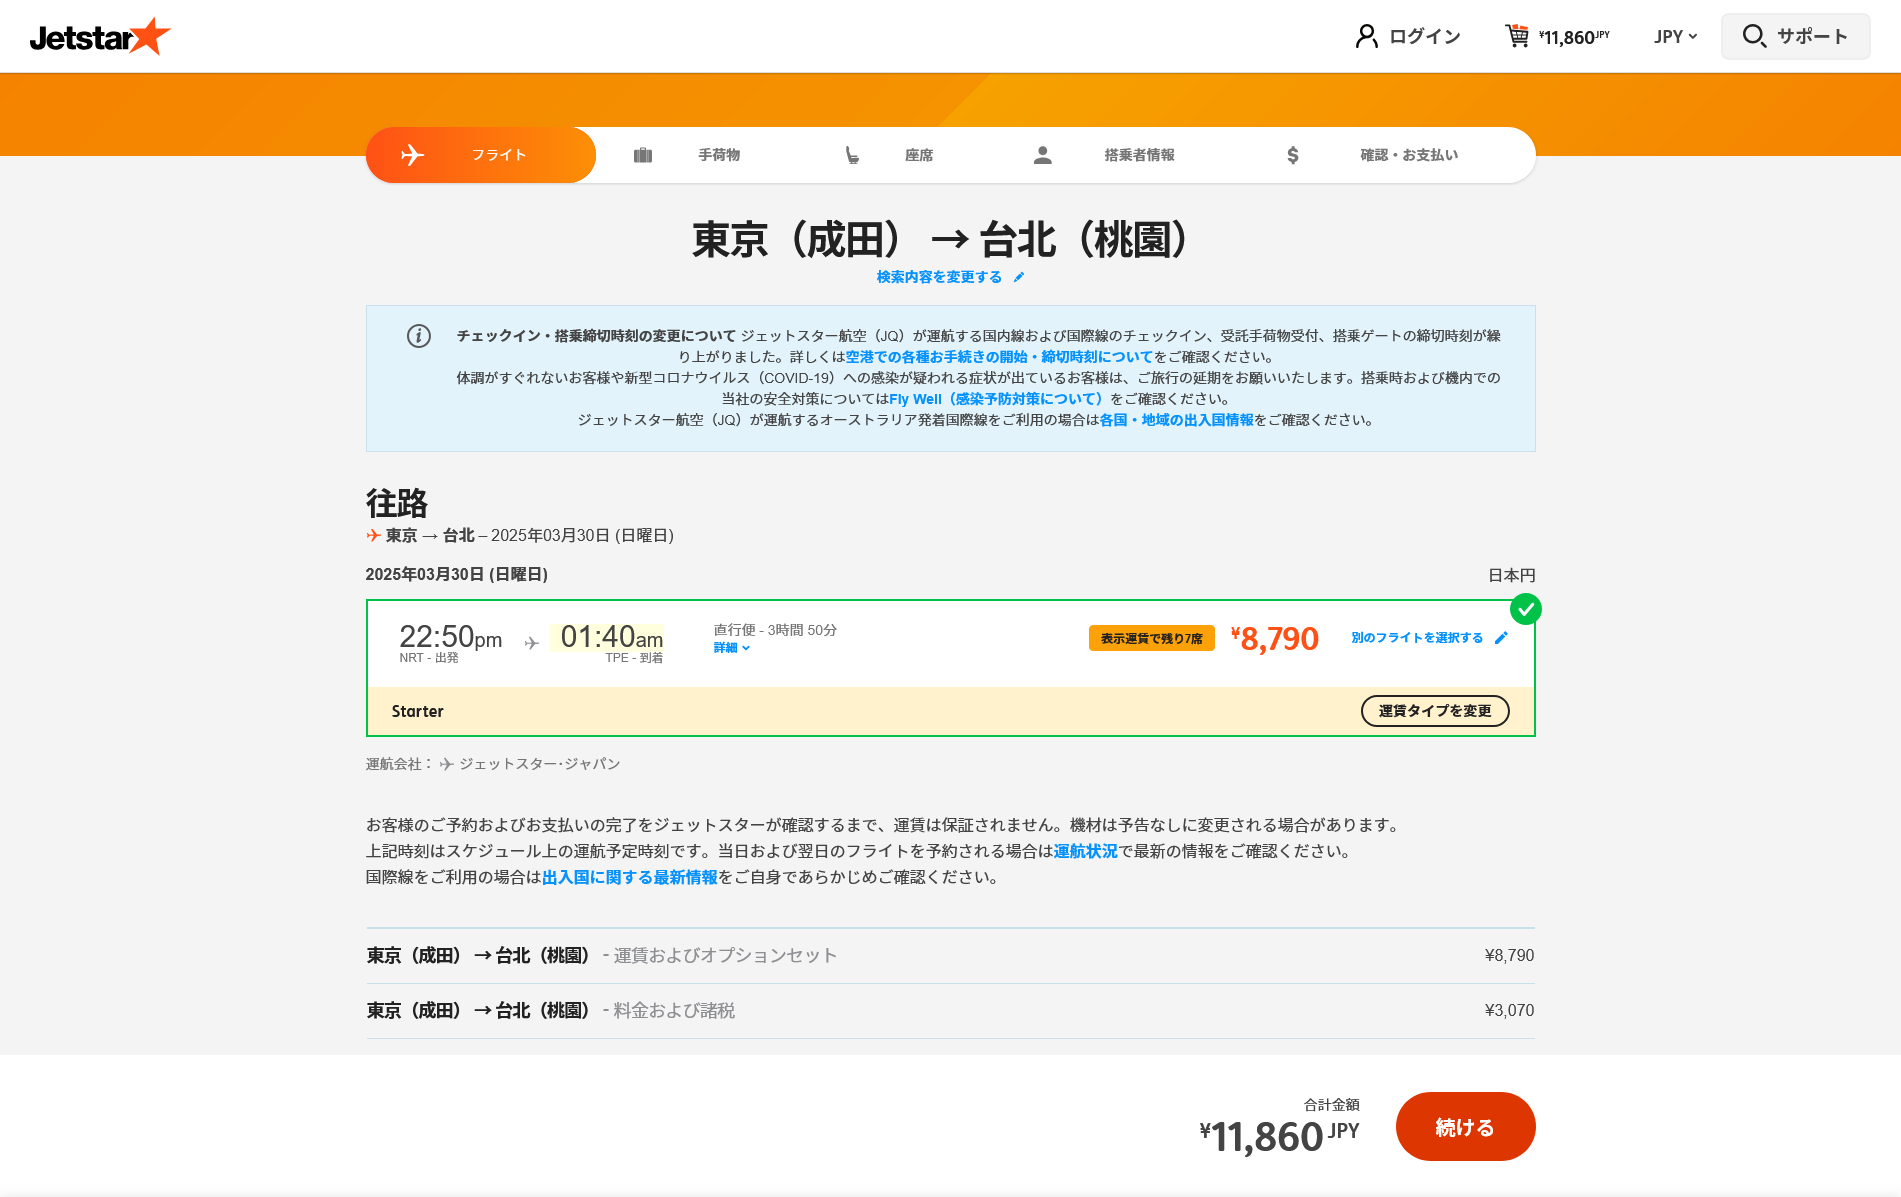1901x1197 pixels.
Task: Click the login person icon
Action: click(x=1366, y=36)
